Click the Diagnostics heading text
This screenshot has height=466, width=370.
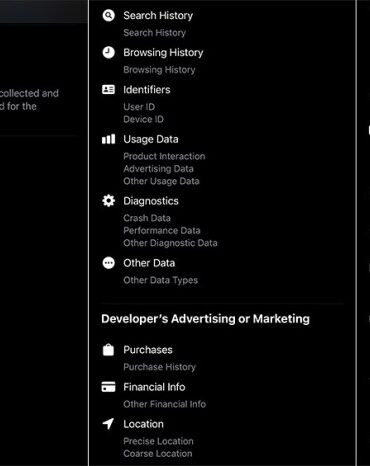151,201
